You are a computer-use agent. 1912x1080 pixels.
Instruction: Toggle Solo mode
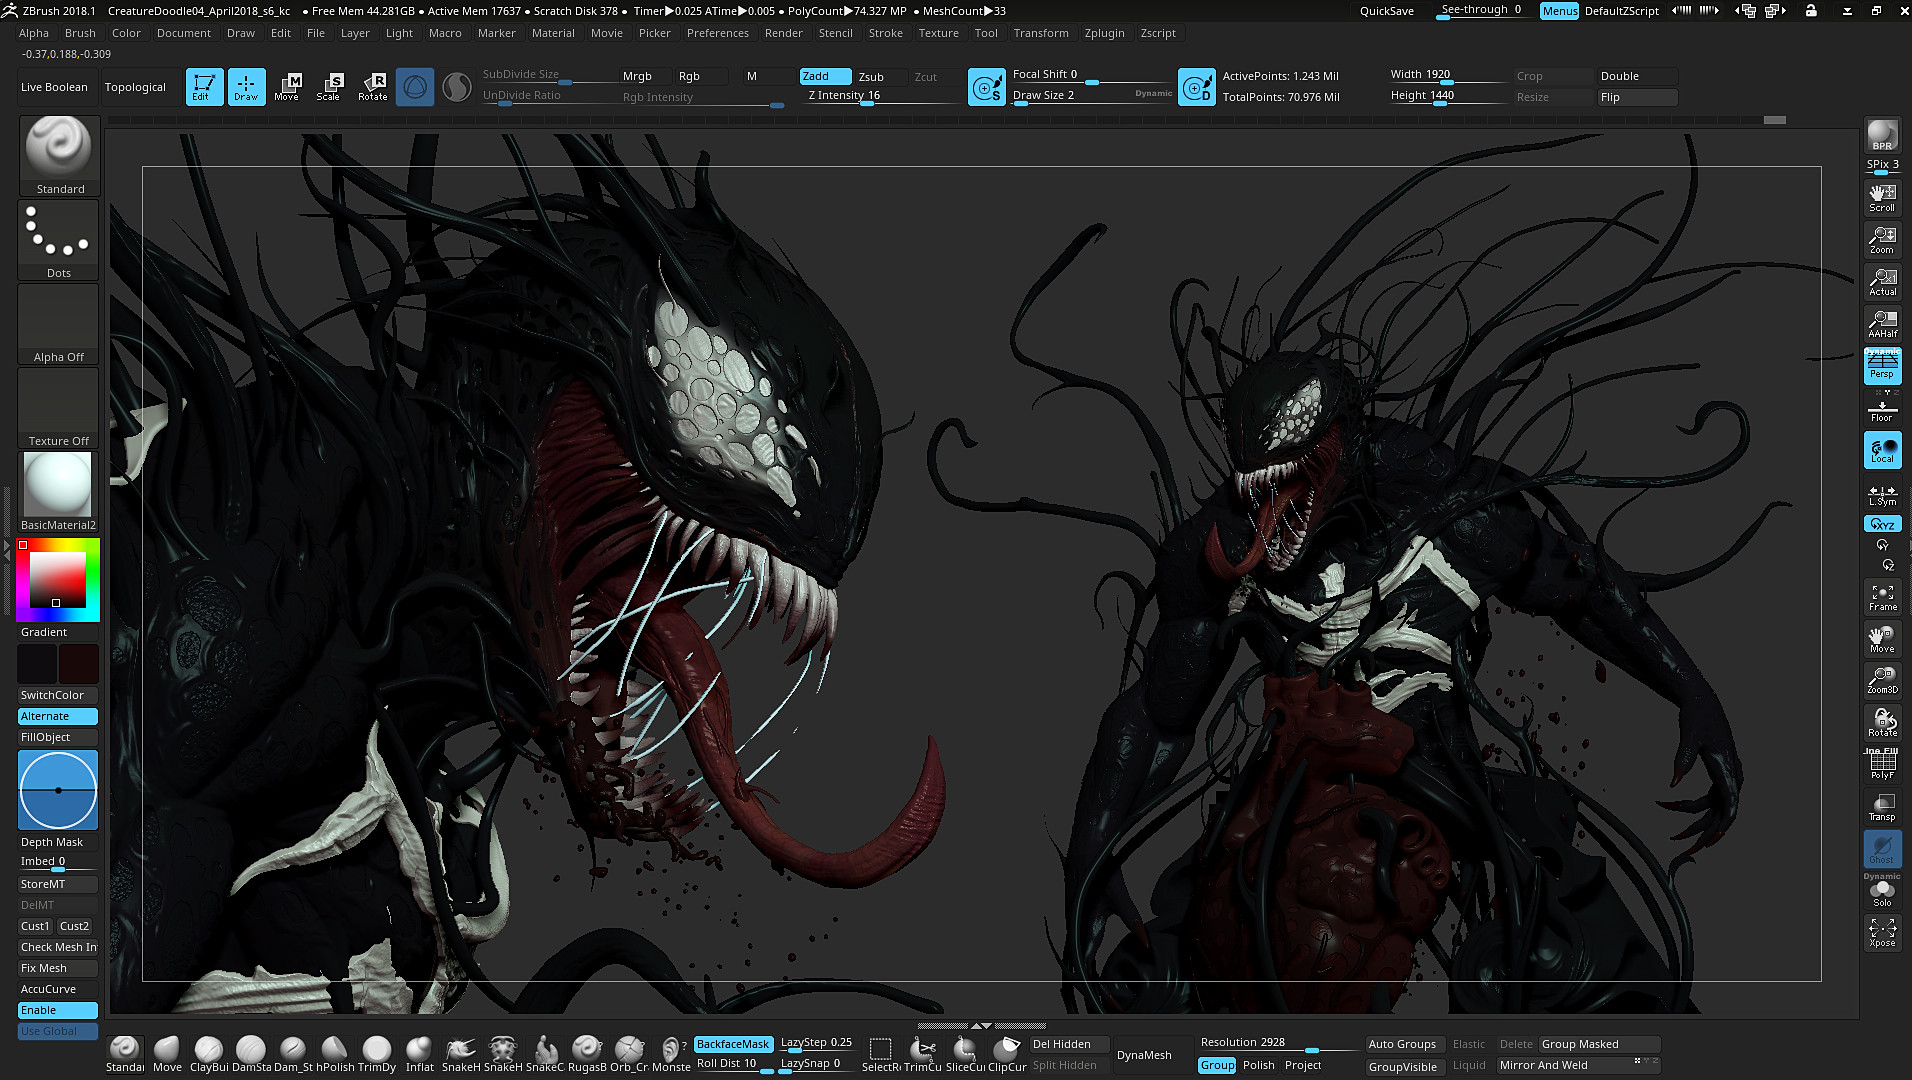tap(1882, 892)
